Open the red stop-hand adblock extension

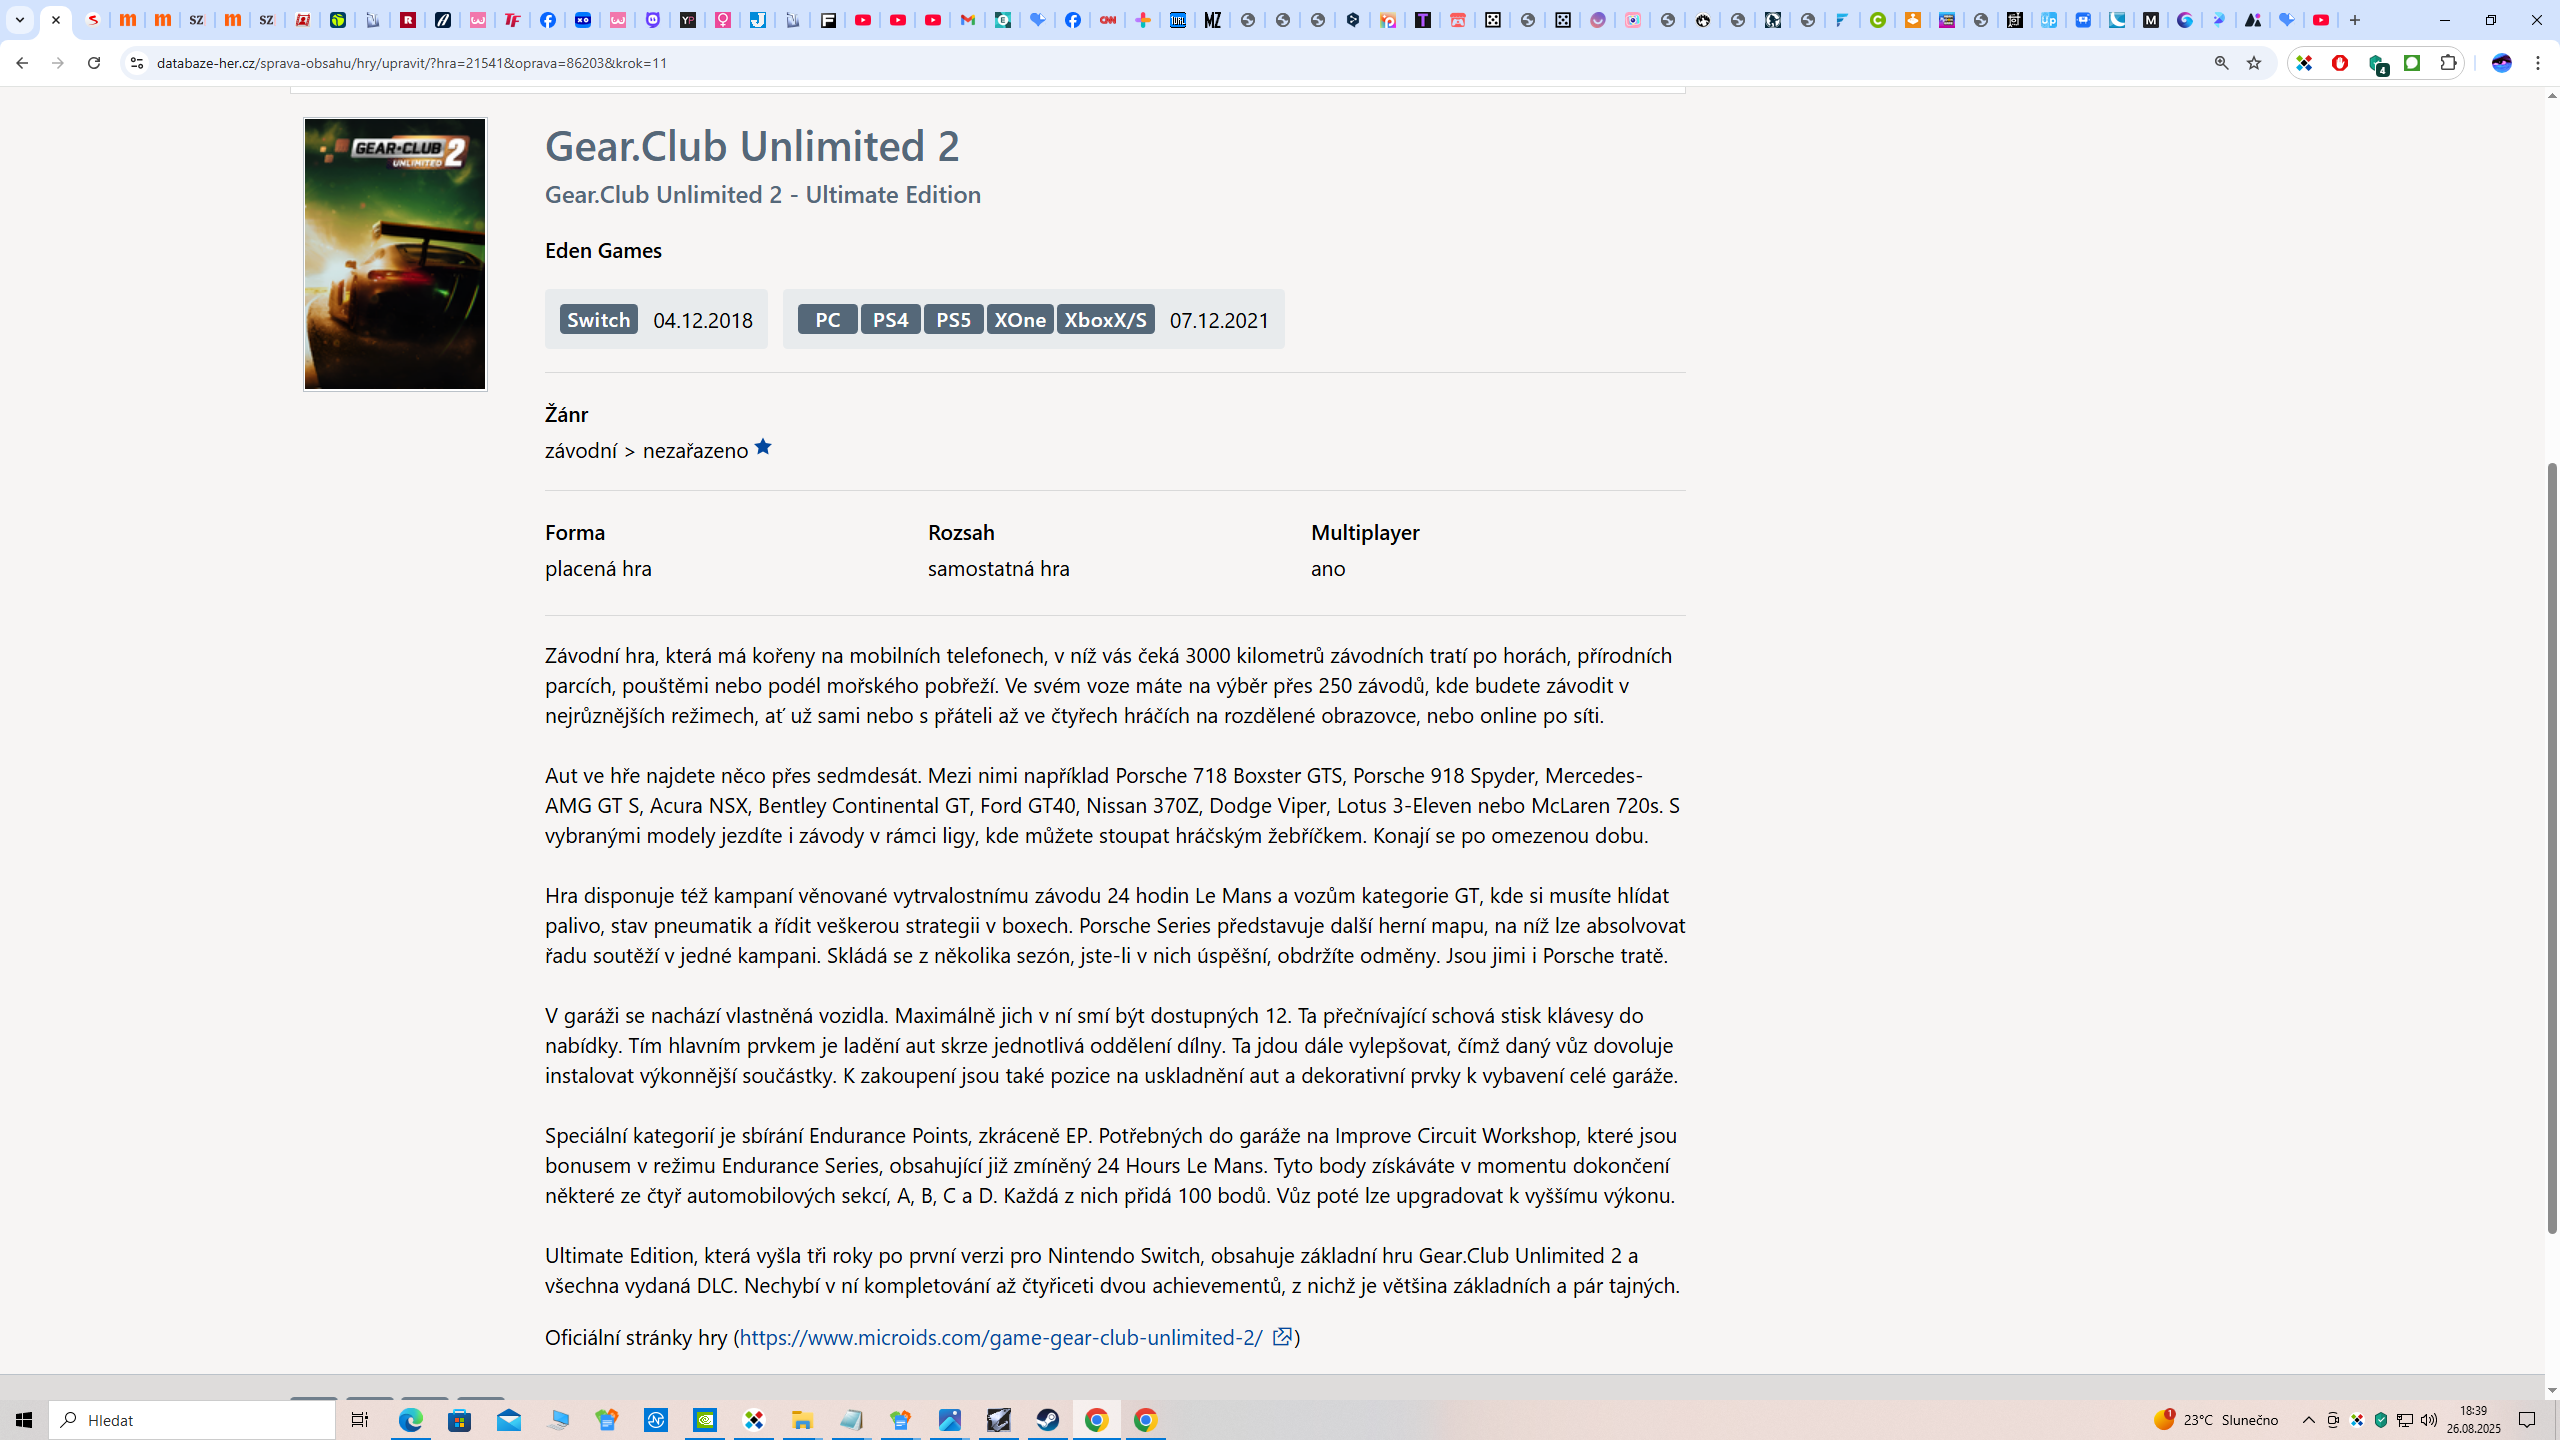(x=2340, y=63)
